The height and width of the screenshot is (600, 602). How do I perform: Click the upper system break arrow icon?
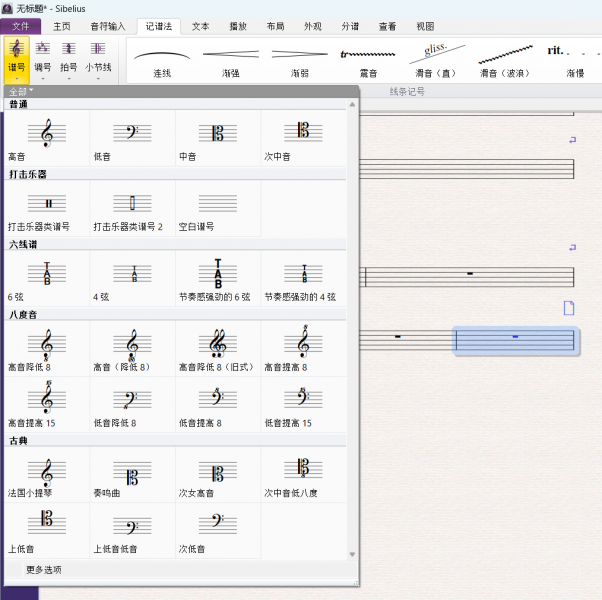coord(572,140)
